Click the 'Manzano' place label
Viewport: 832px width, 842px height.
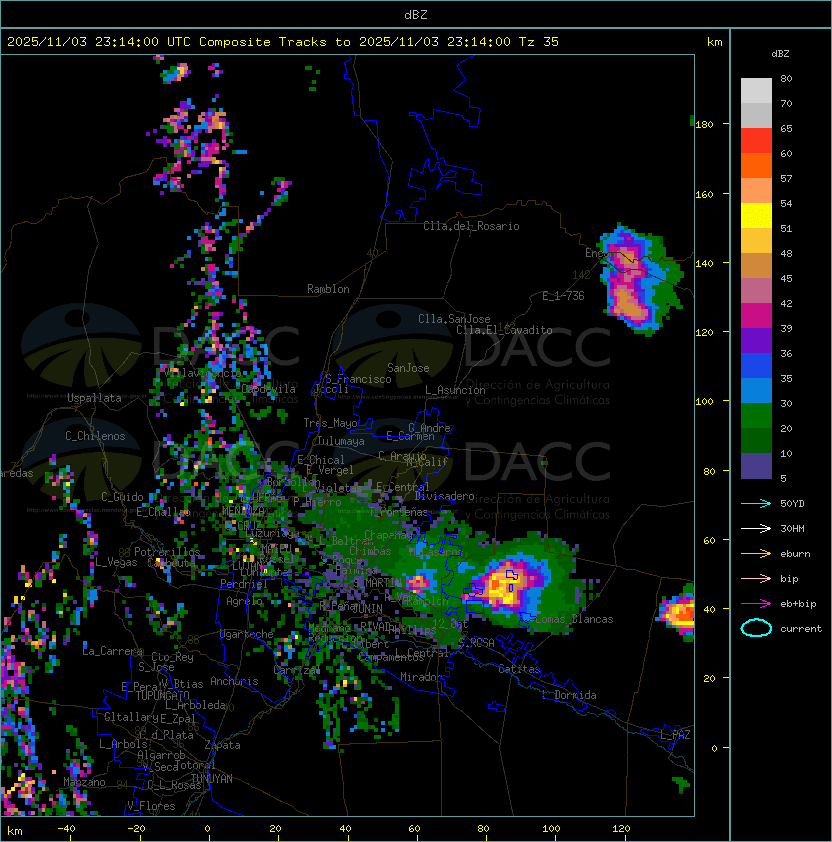(x=84, y=782)
